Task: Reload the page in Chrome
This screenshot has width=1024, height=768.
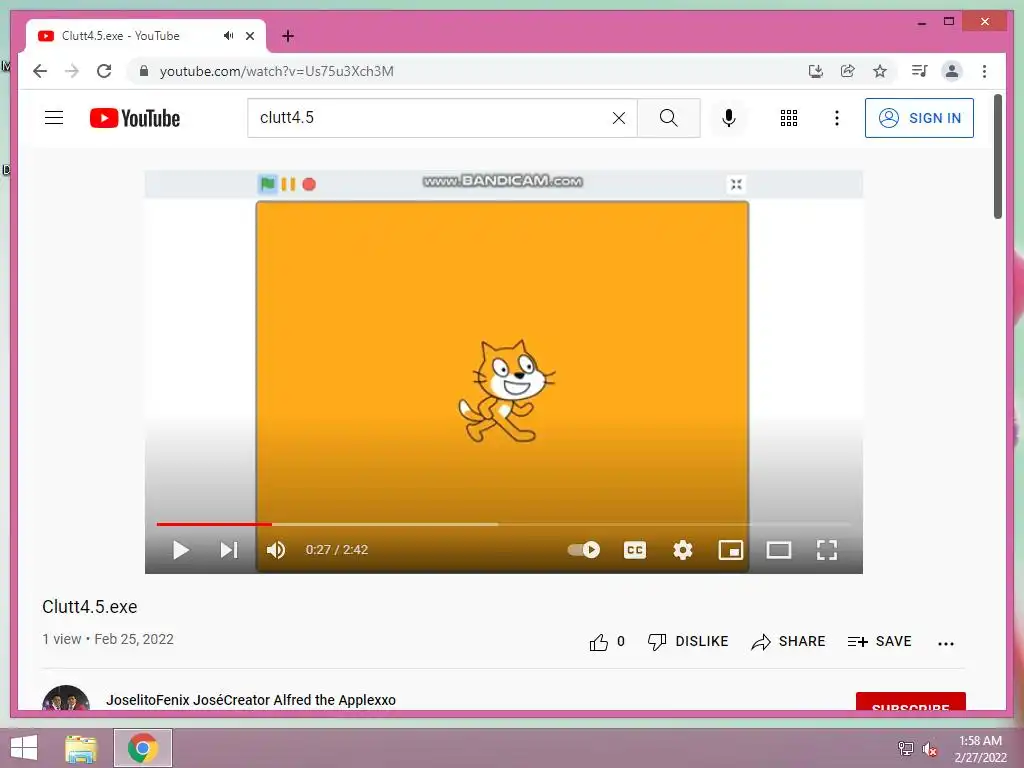Action: pyautogui.click(x=104, y=71)
